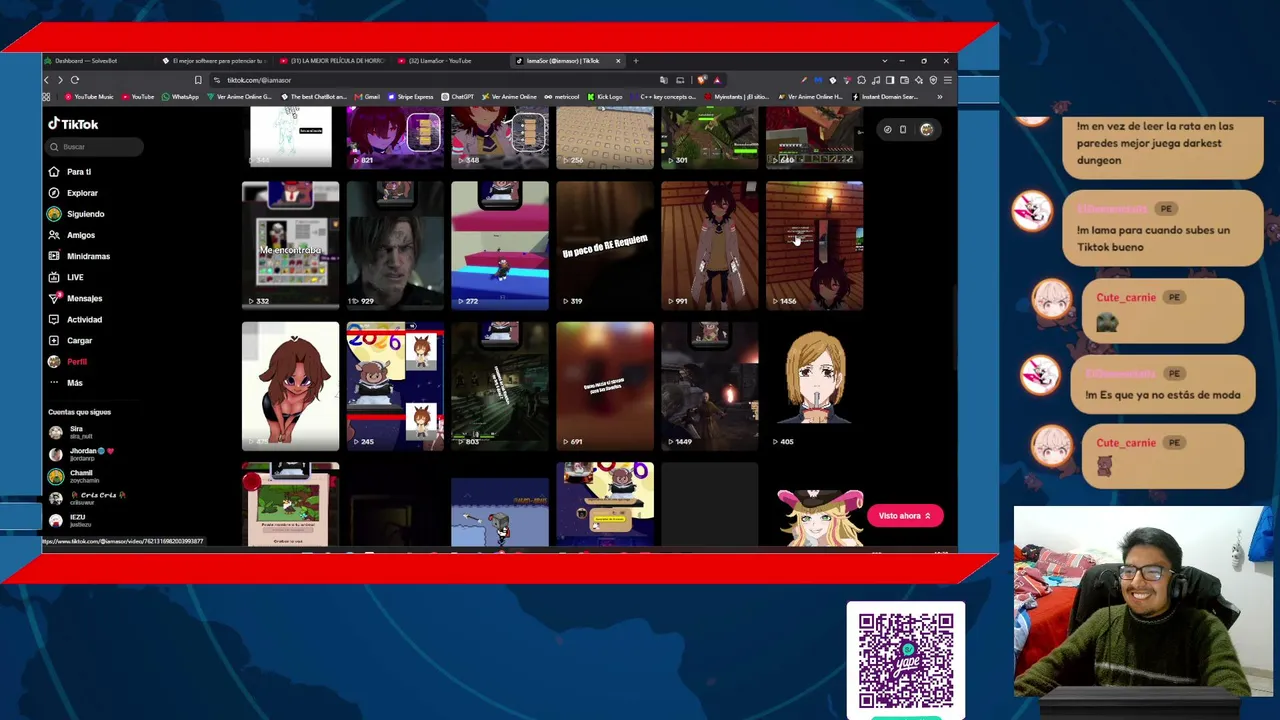Open the ChatGPT bookmark
The height and width of the screenshot is (720, 1280).
[458, 97]
